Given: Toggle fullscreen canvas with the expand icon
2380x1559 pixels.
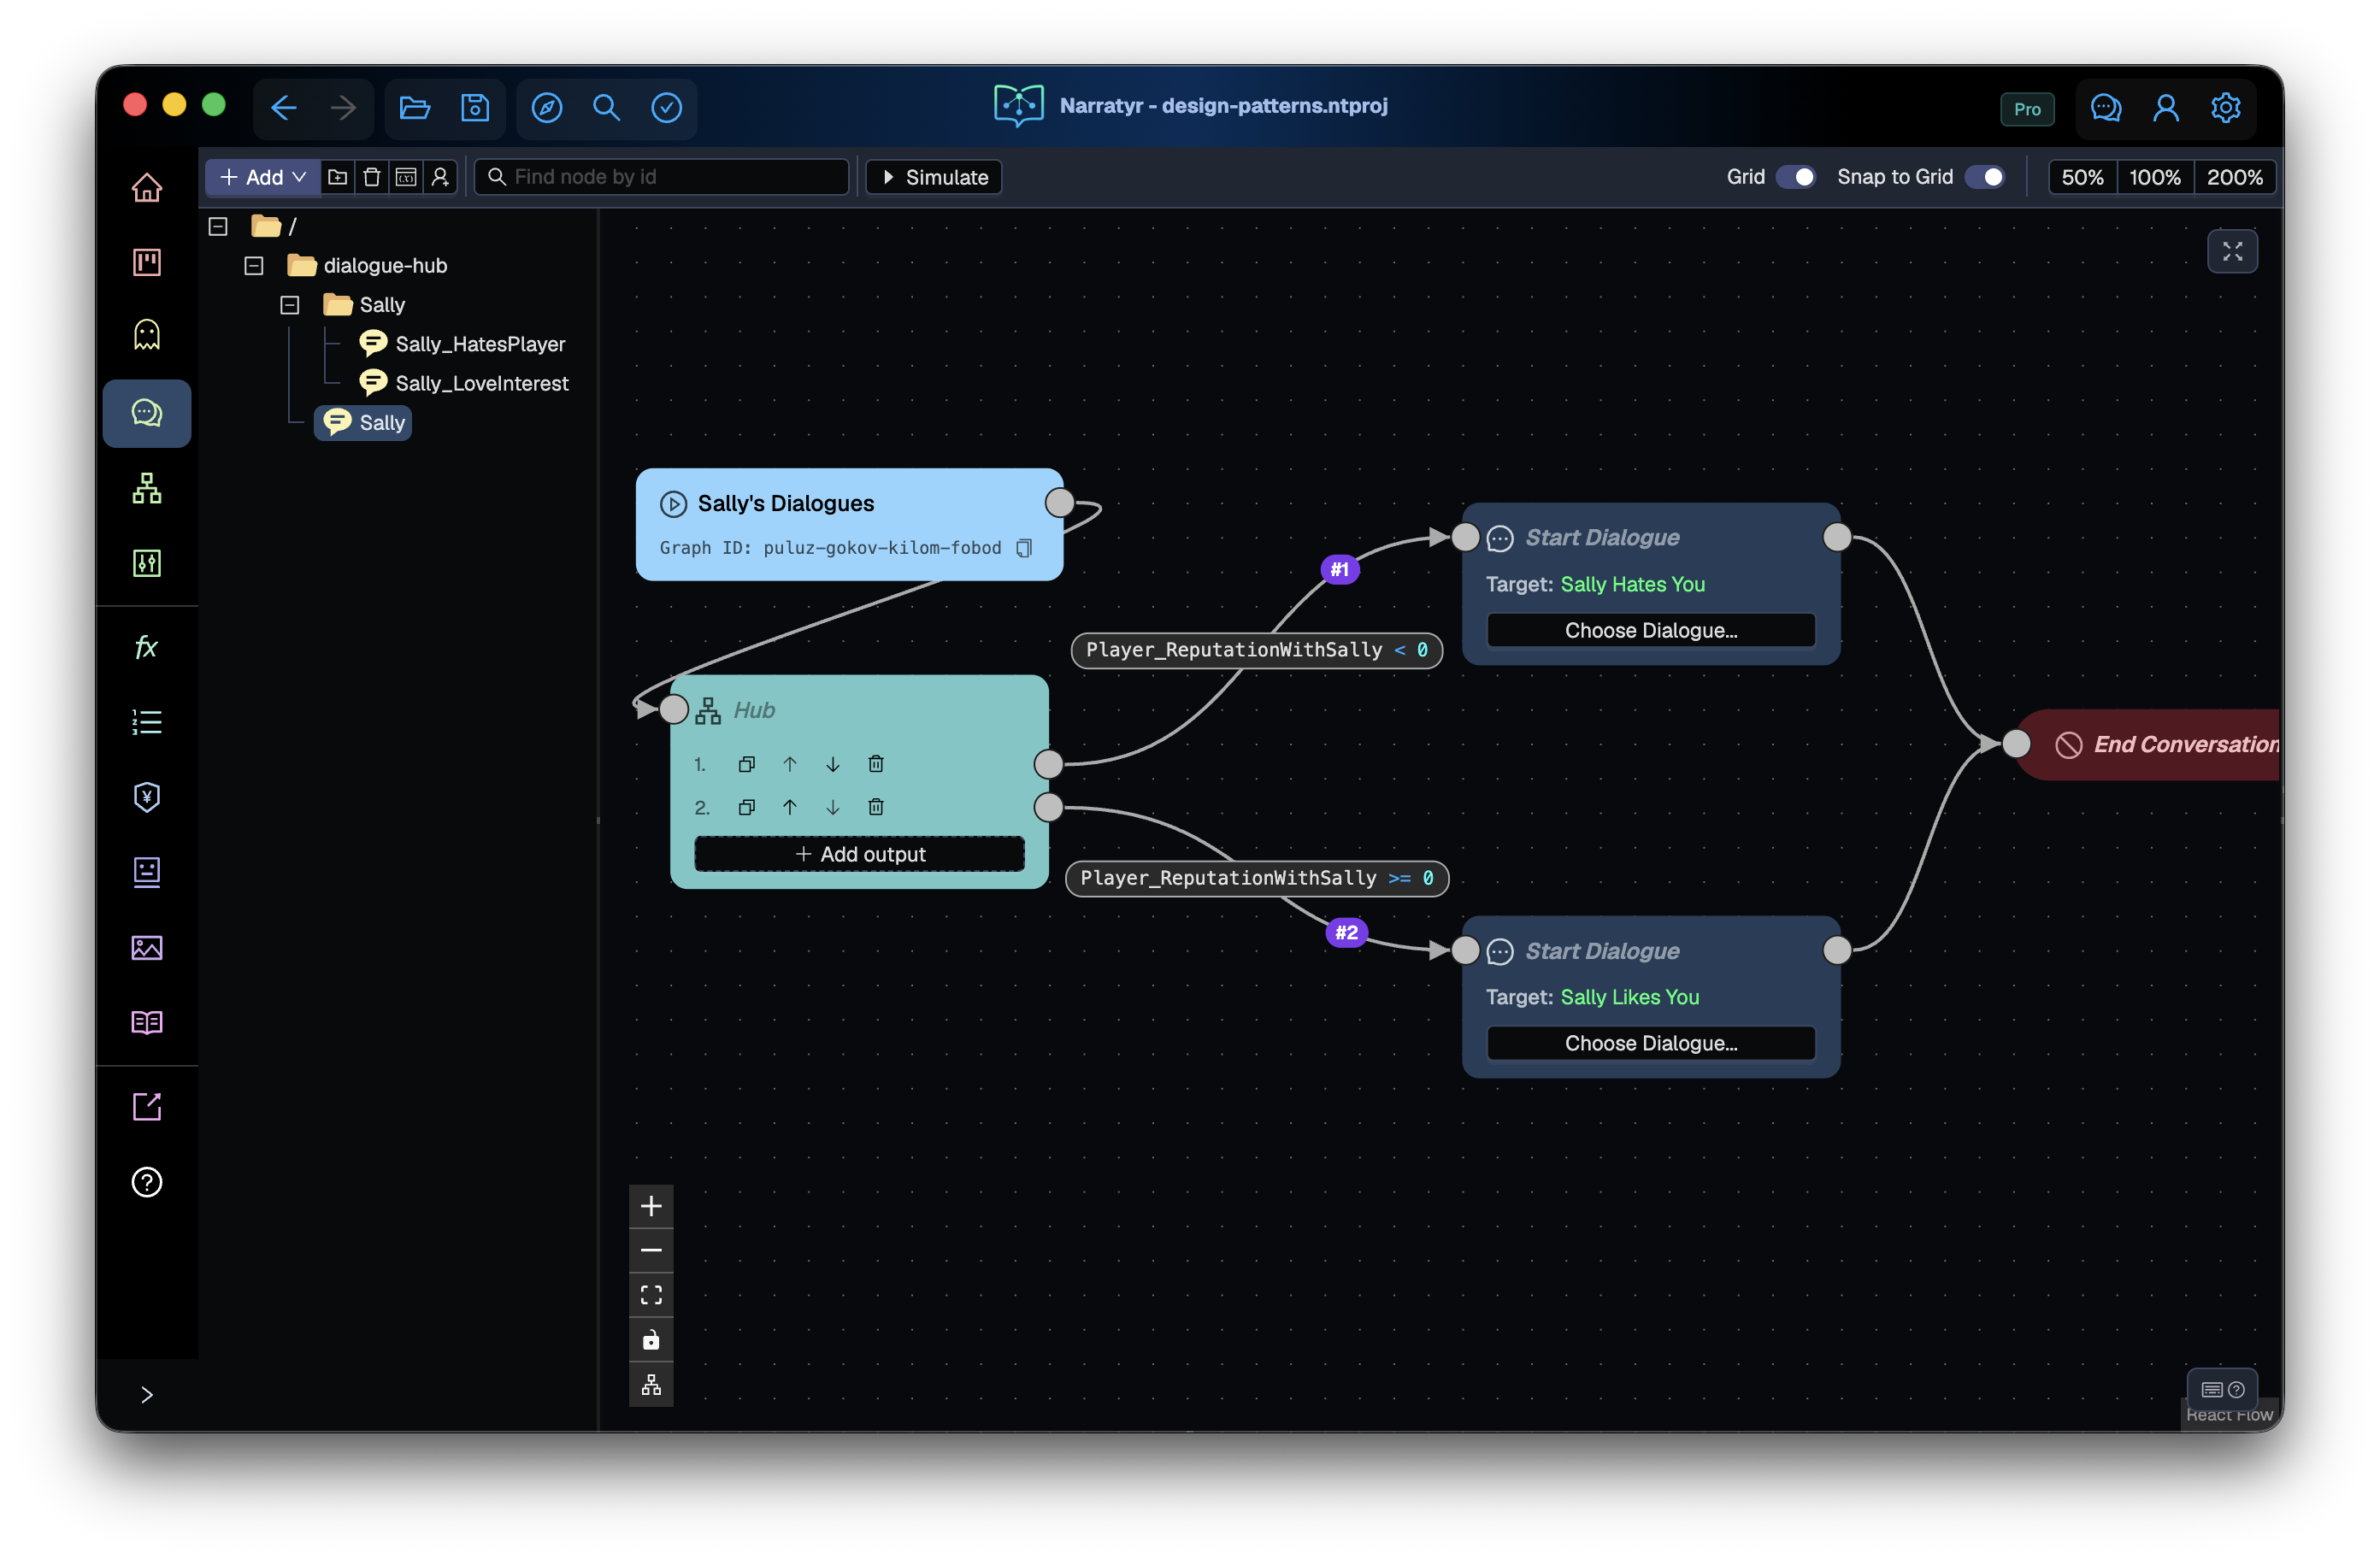Looking at the screenshot, I should point(2232,251).
